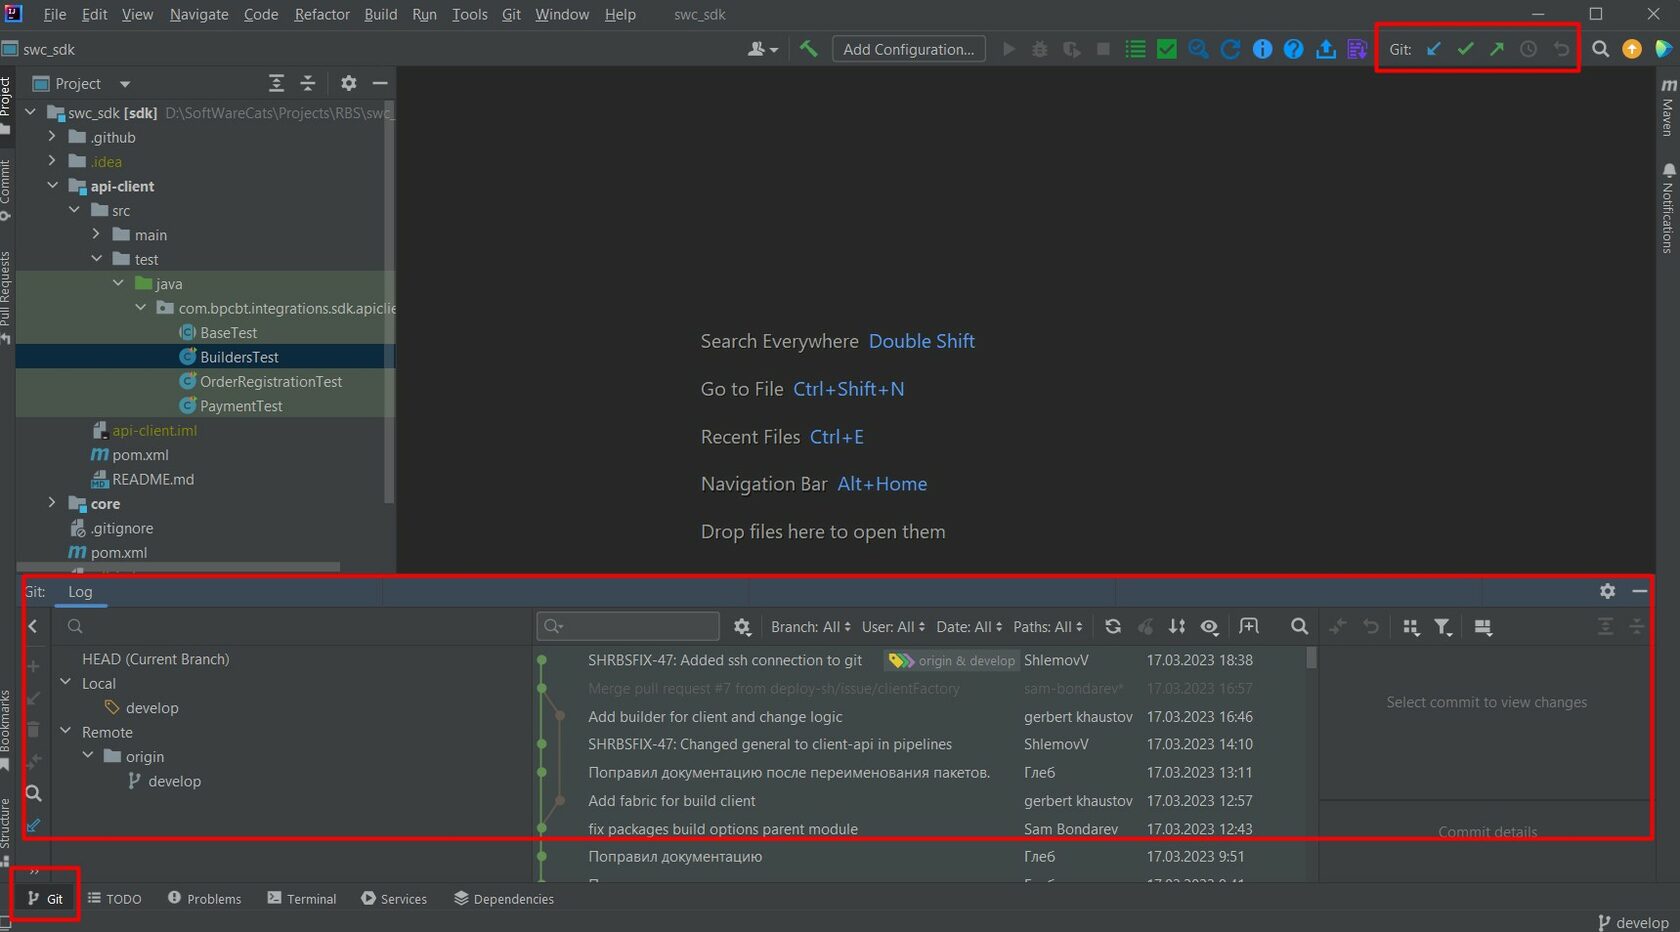The width and height of the screenshot is (1680, 932).
Task: Open the Navigate menu
Action: click(x=199, y=14)
